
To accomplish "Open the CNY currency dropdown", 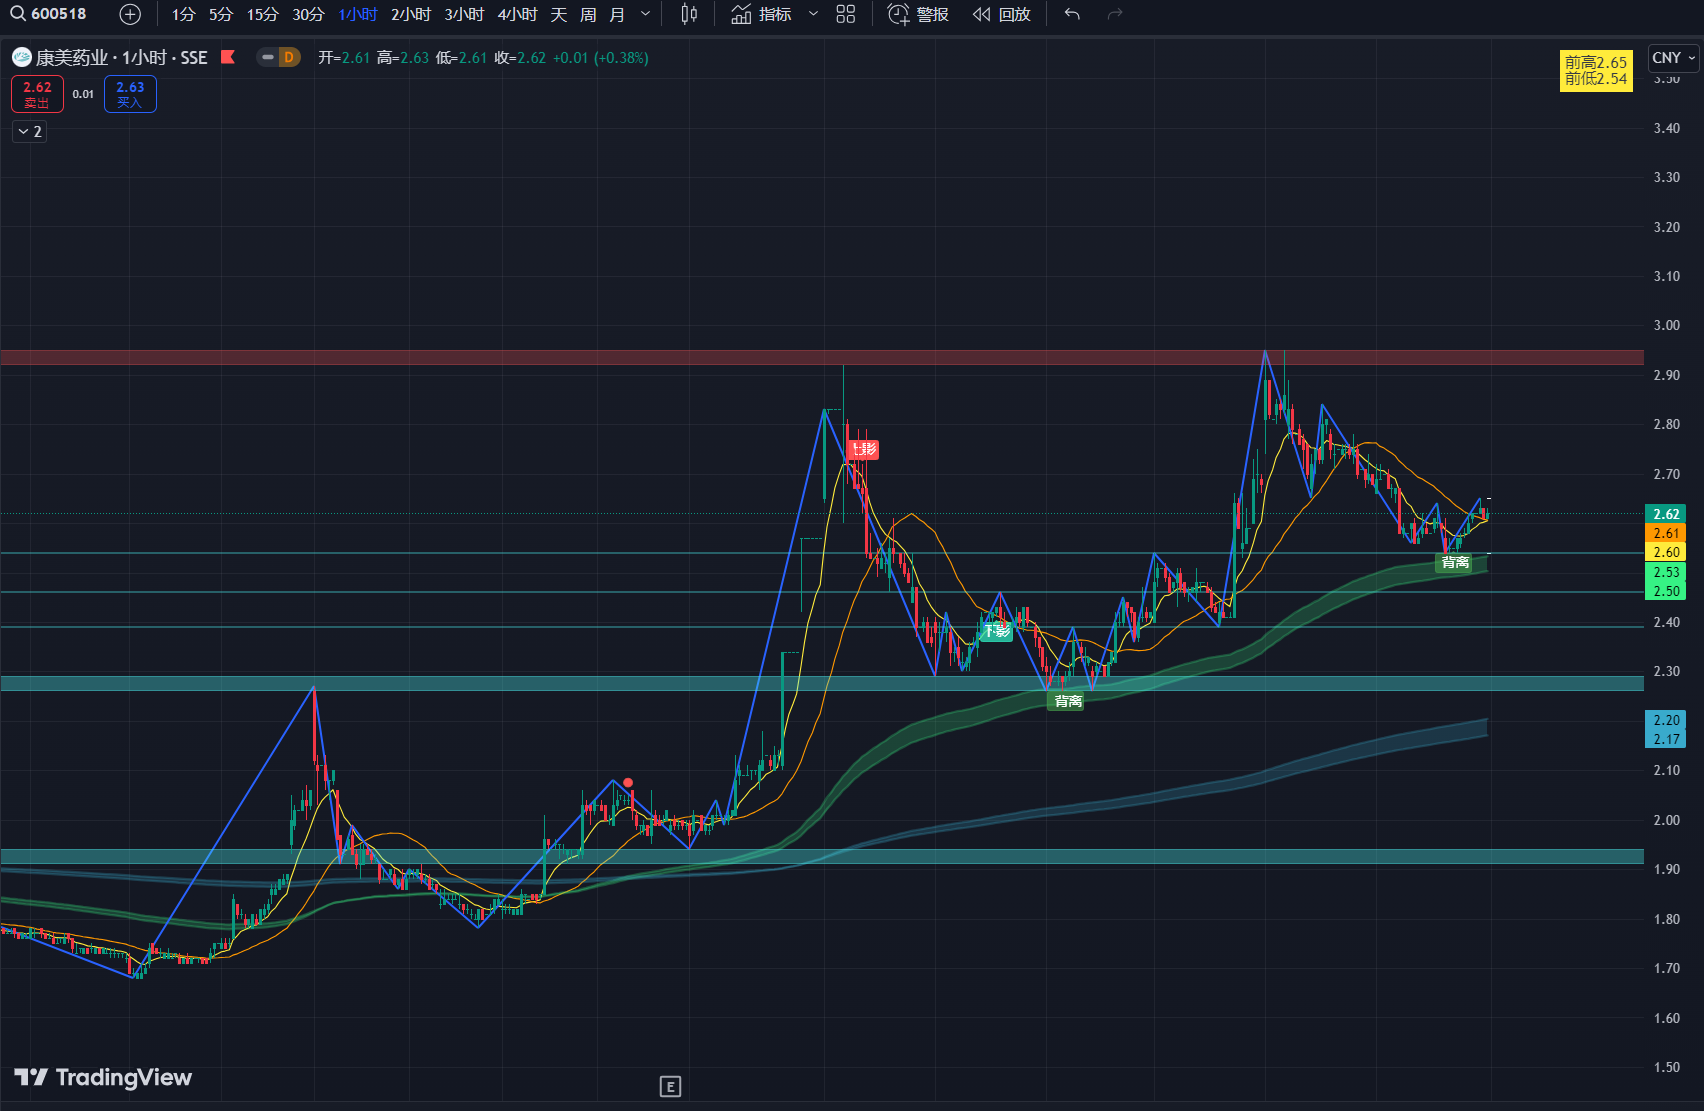I will coord(1673,58).
